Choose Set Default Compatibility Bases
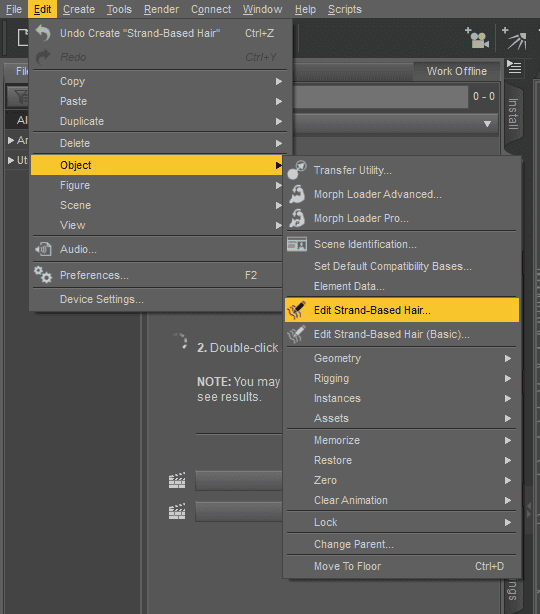The width and height of the screenshot is (540, 614). tap(402, 266)
